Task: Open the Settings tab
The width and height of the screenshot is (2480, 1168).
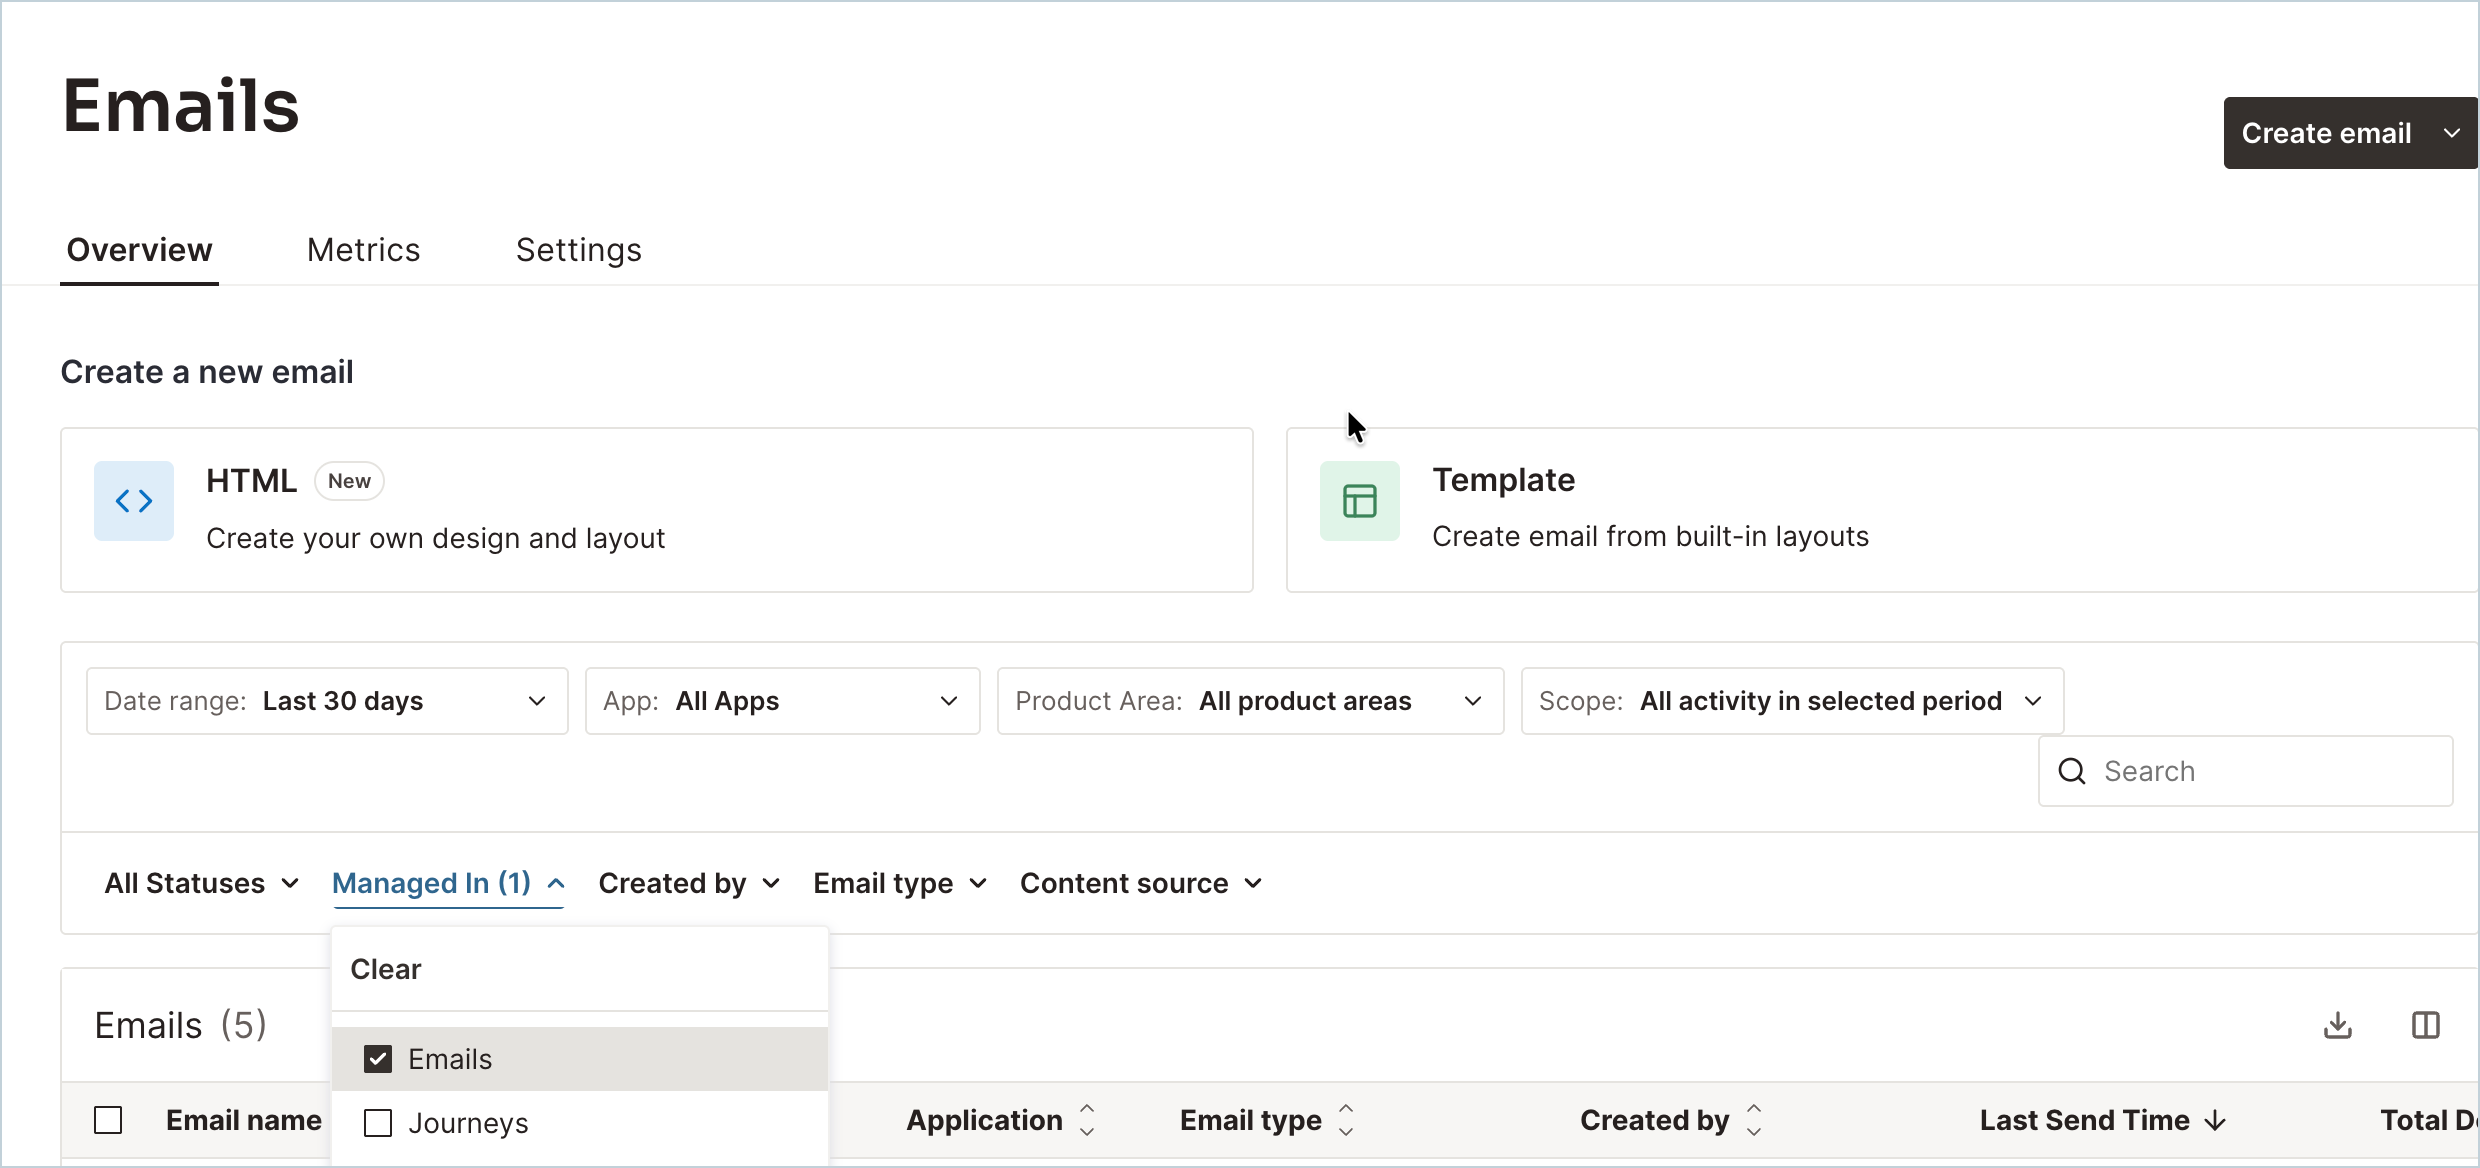Action: click(x=579, y=250)
